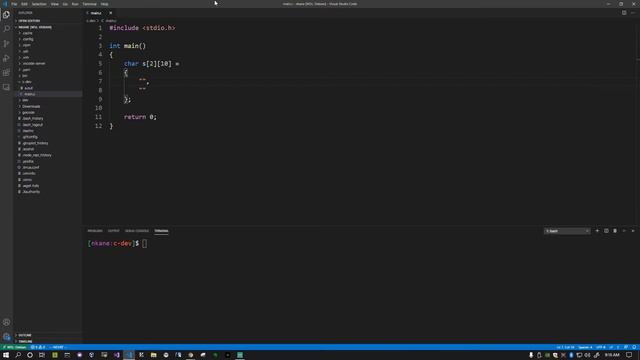Open the Terminal menu

tap(89, 4)
